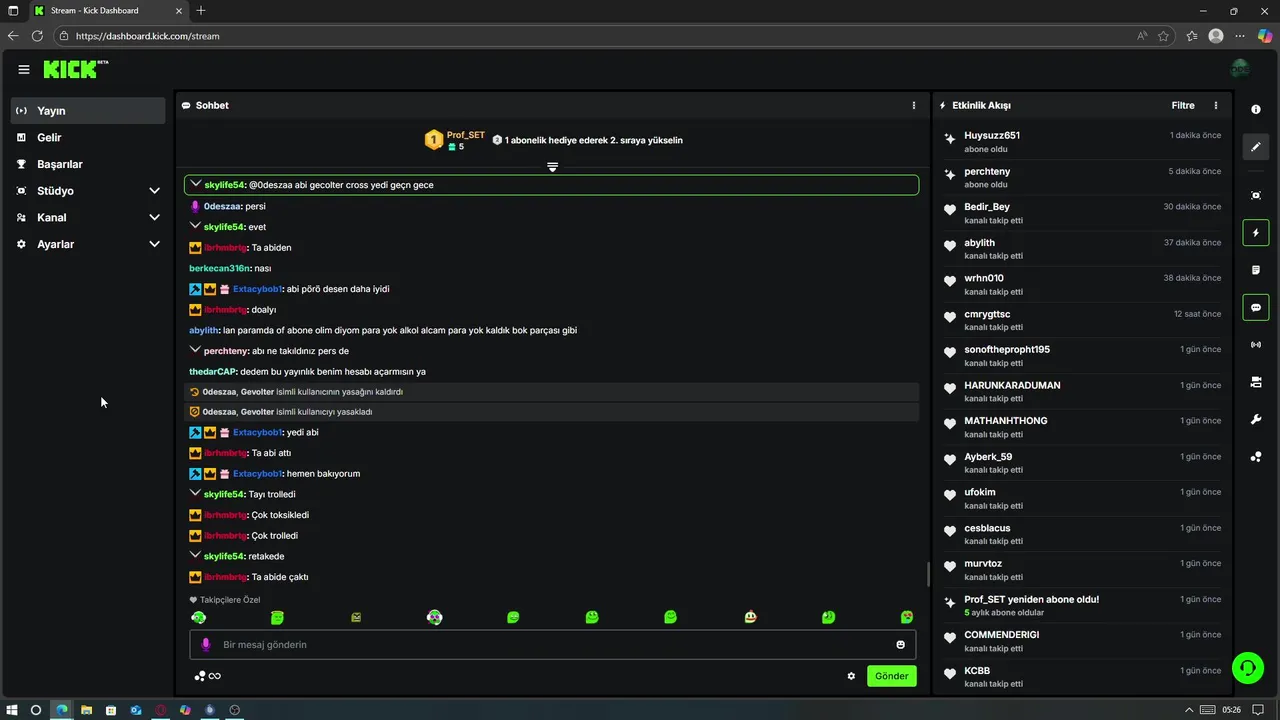This screenshot has width=1280, height=720.
Task: Click username abylith in the chat message
Action: pyautogui.click(x=204, y=330)
